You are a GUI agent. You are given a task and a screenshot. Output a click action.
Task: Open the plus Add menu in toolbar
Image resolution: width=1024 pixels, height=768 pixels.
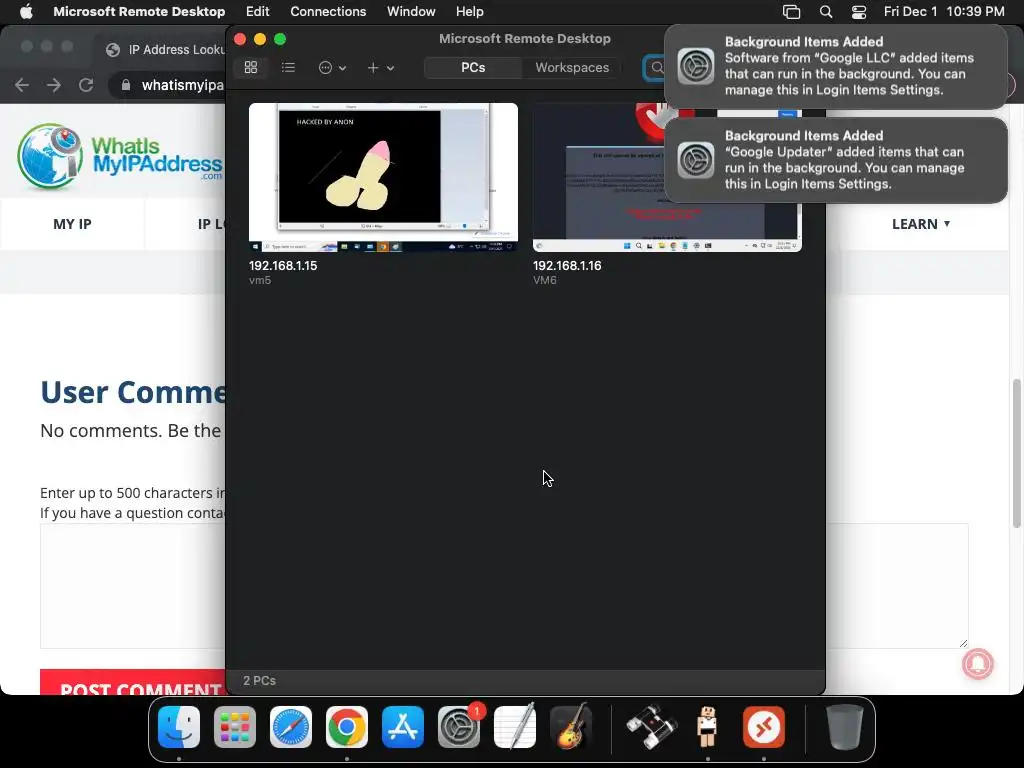point(380,67)
